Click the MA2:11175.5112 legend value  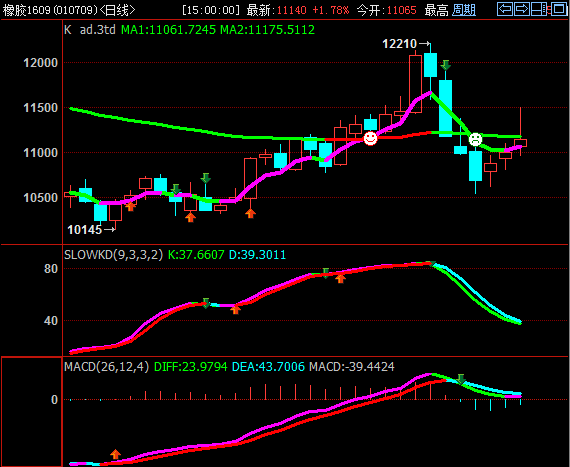(x=267, y=30)
